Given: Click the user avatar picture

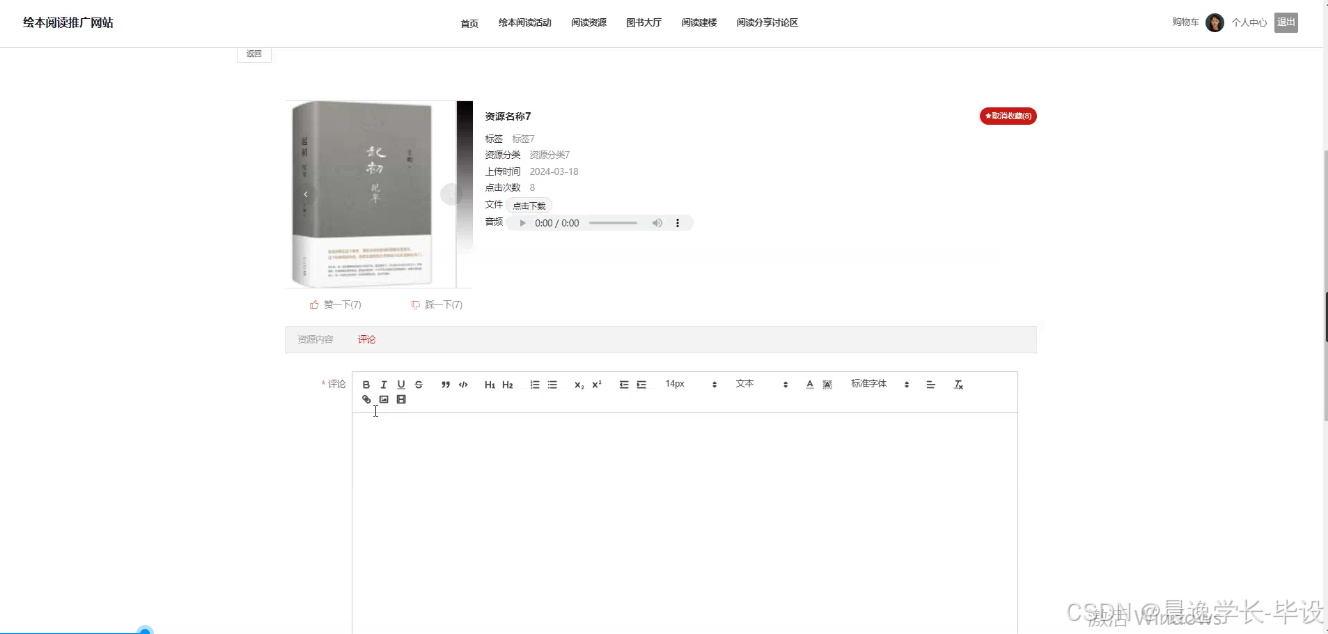Looking at the screenshot, I should tap(1215, 22).
